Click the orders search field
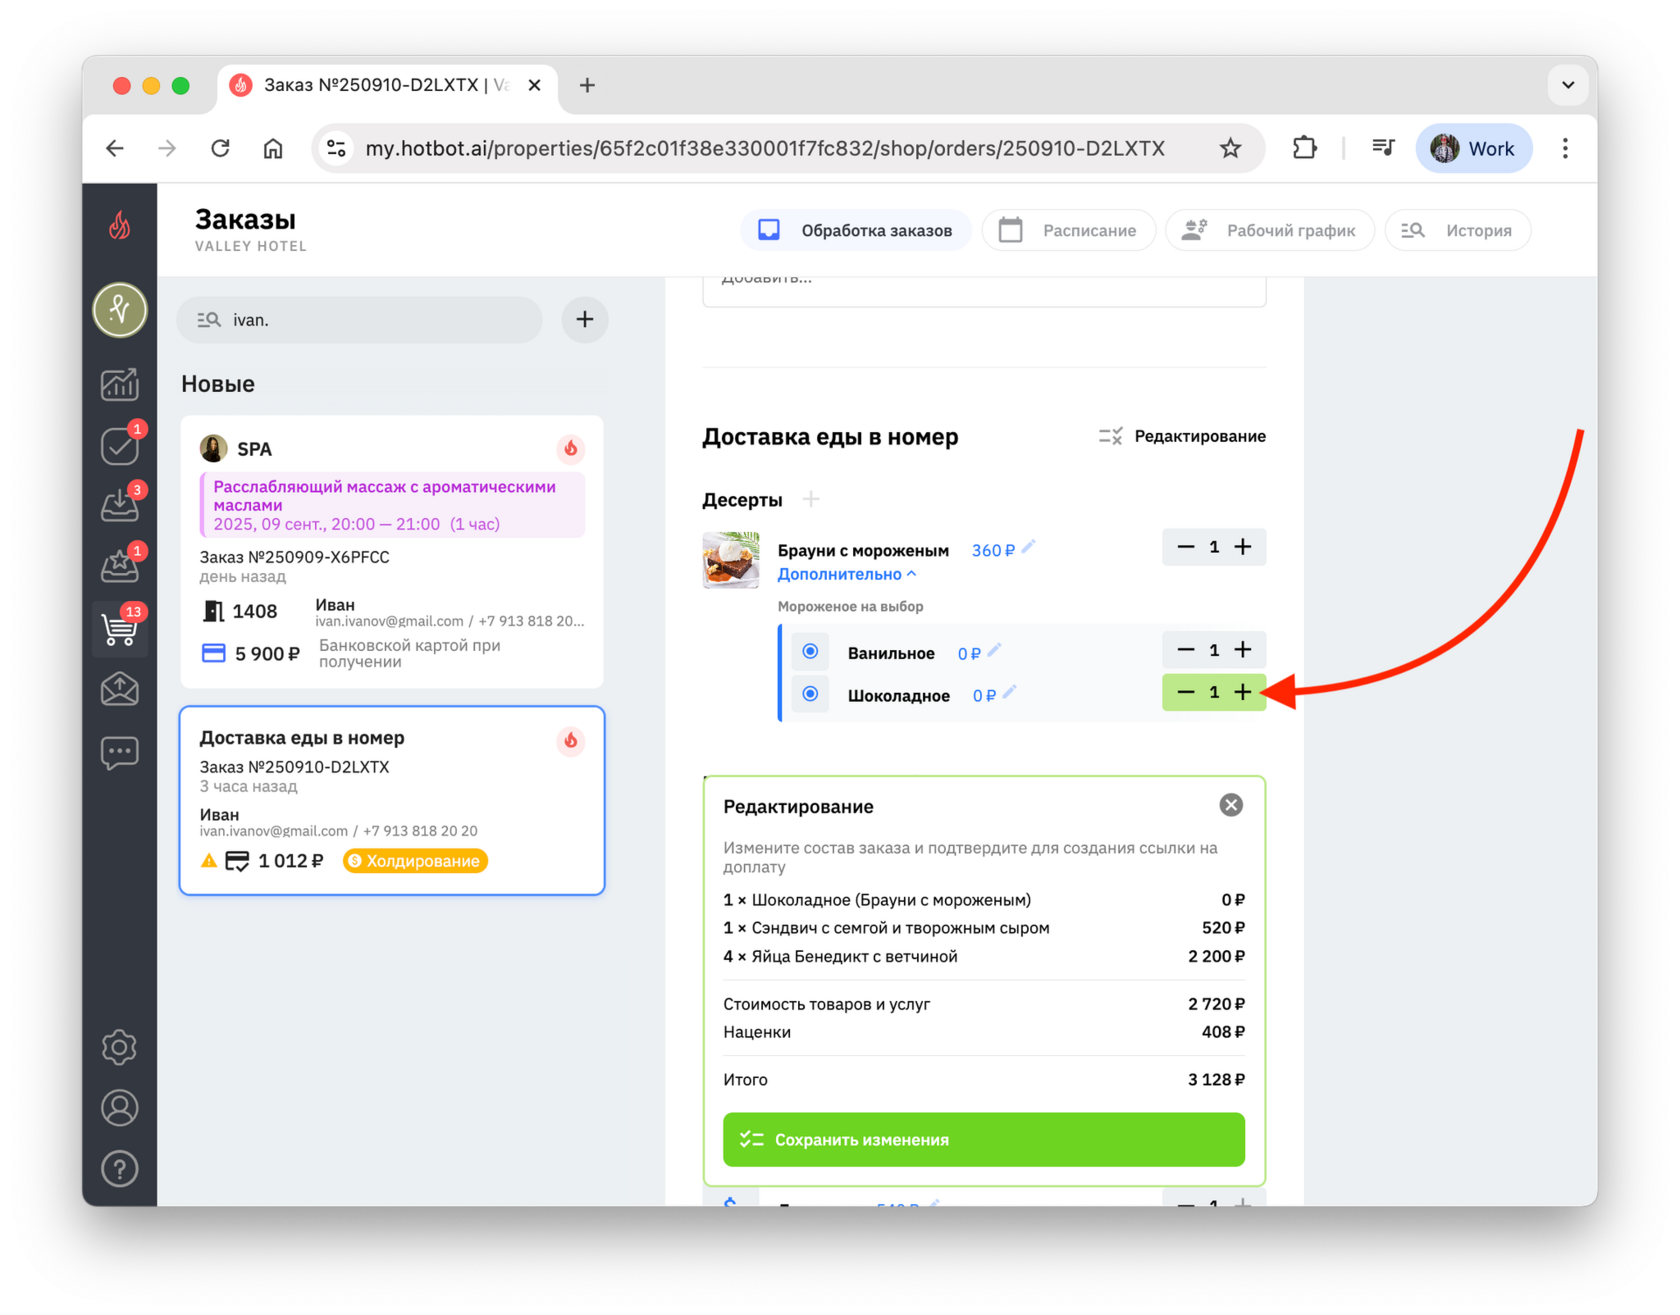This screenshot has width=1680, height=1315. coord(360,320)
